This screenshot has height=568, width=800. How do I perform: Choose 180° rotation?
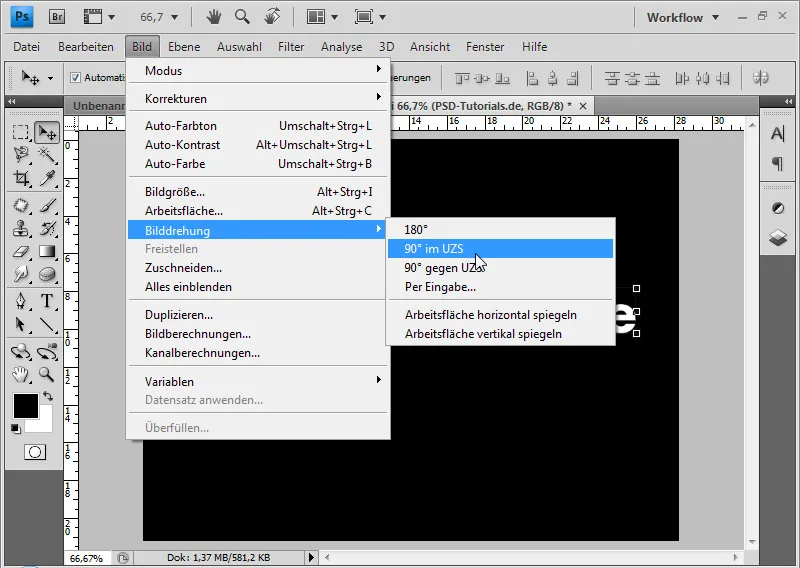pyautogui.click(x=500, y=230)
